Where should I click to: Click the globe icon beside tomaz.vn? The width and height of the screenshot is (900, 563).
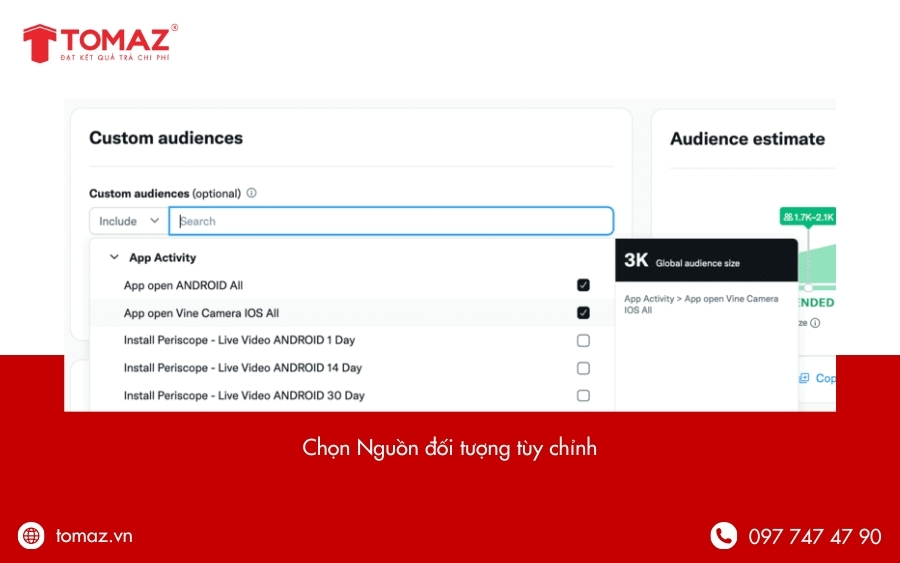point(31,535)
